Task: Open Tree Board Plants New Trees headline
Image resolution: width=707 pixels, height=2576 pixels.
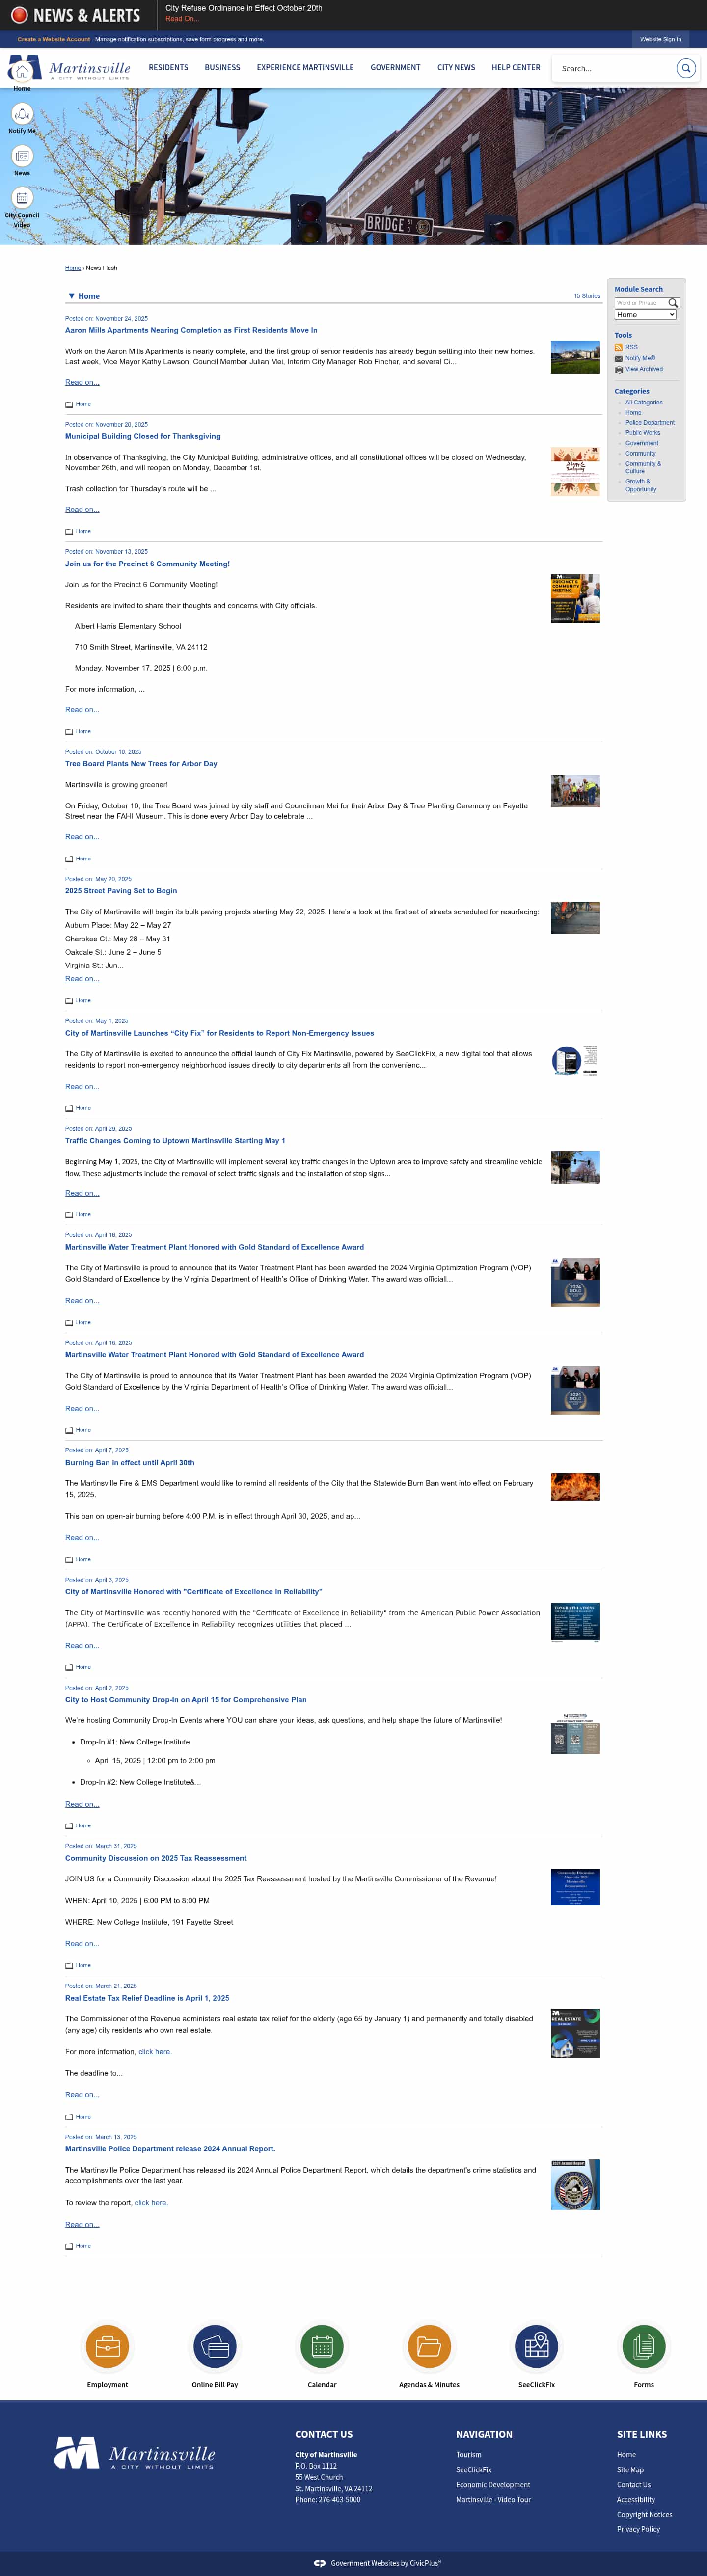Action: (x=141, y=764)
